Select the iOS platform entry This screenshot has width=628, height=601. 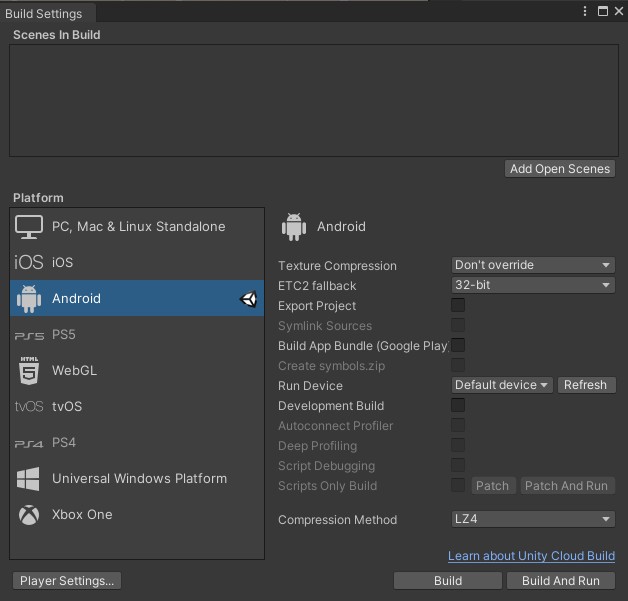[x=137, y=263]
